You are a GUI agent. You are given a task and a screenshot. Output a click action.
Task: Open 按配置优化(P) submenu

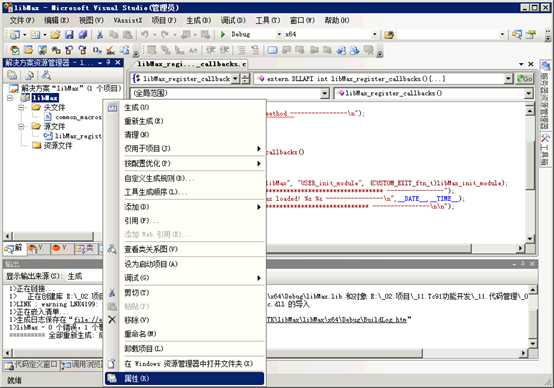tap(184, 164)
